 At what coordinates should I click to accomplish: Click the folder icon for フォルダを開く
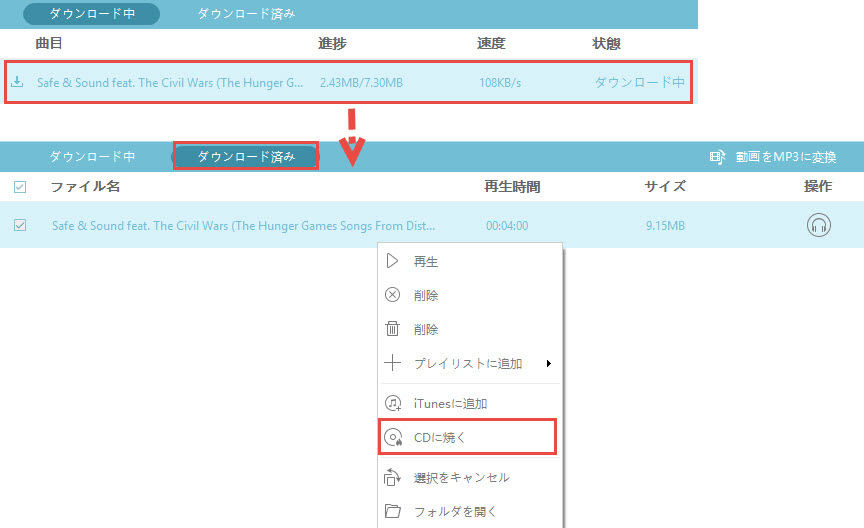[x=392, y=511]
